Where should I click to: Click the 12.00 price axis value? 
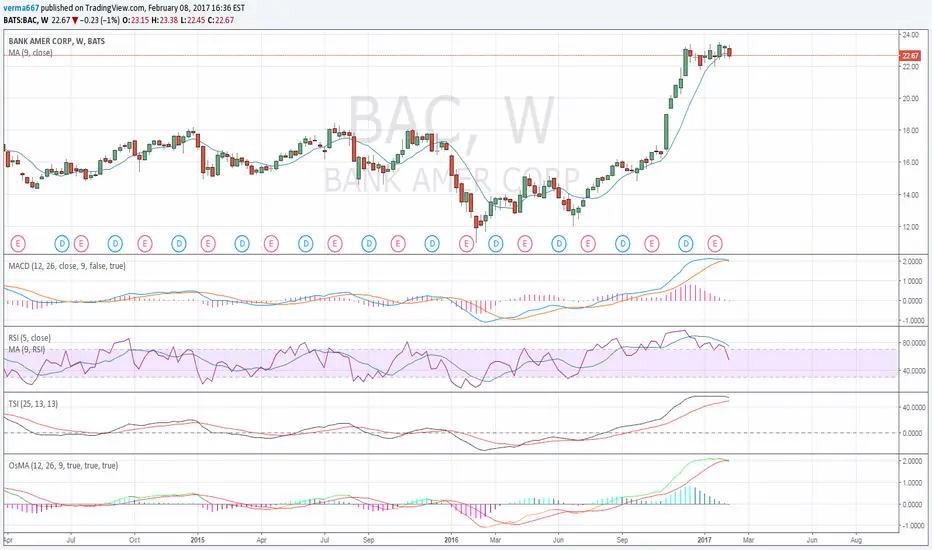(x=911, y=227)
